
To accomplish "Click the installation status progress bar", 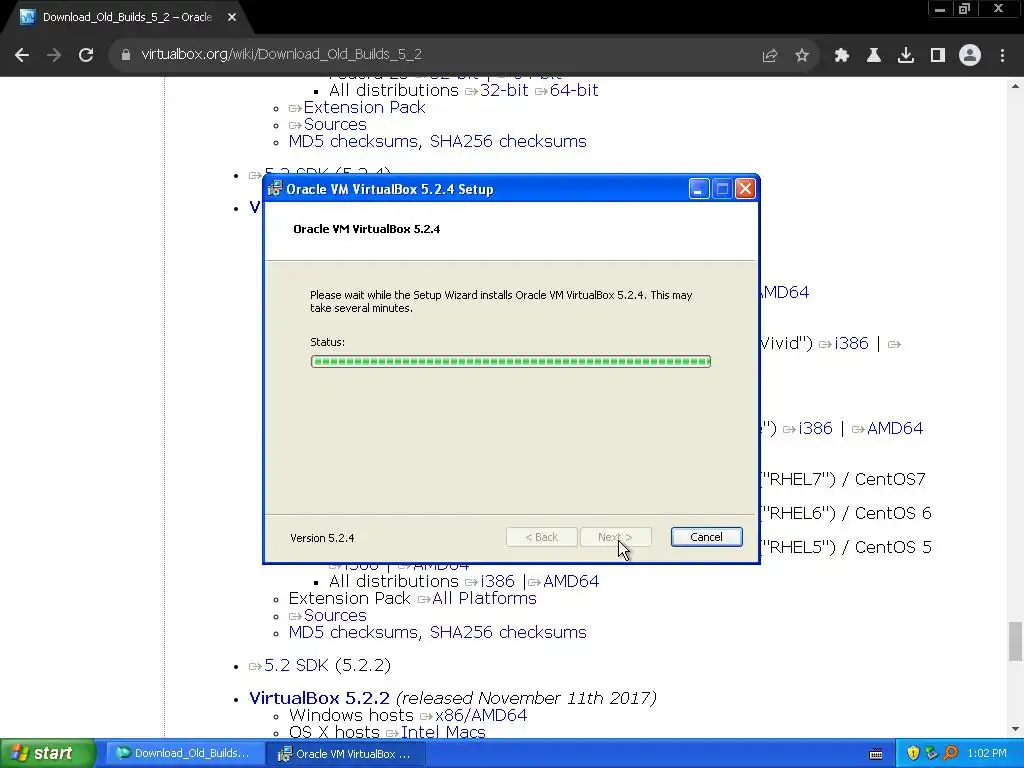I will 511,361.
